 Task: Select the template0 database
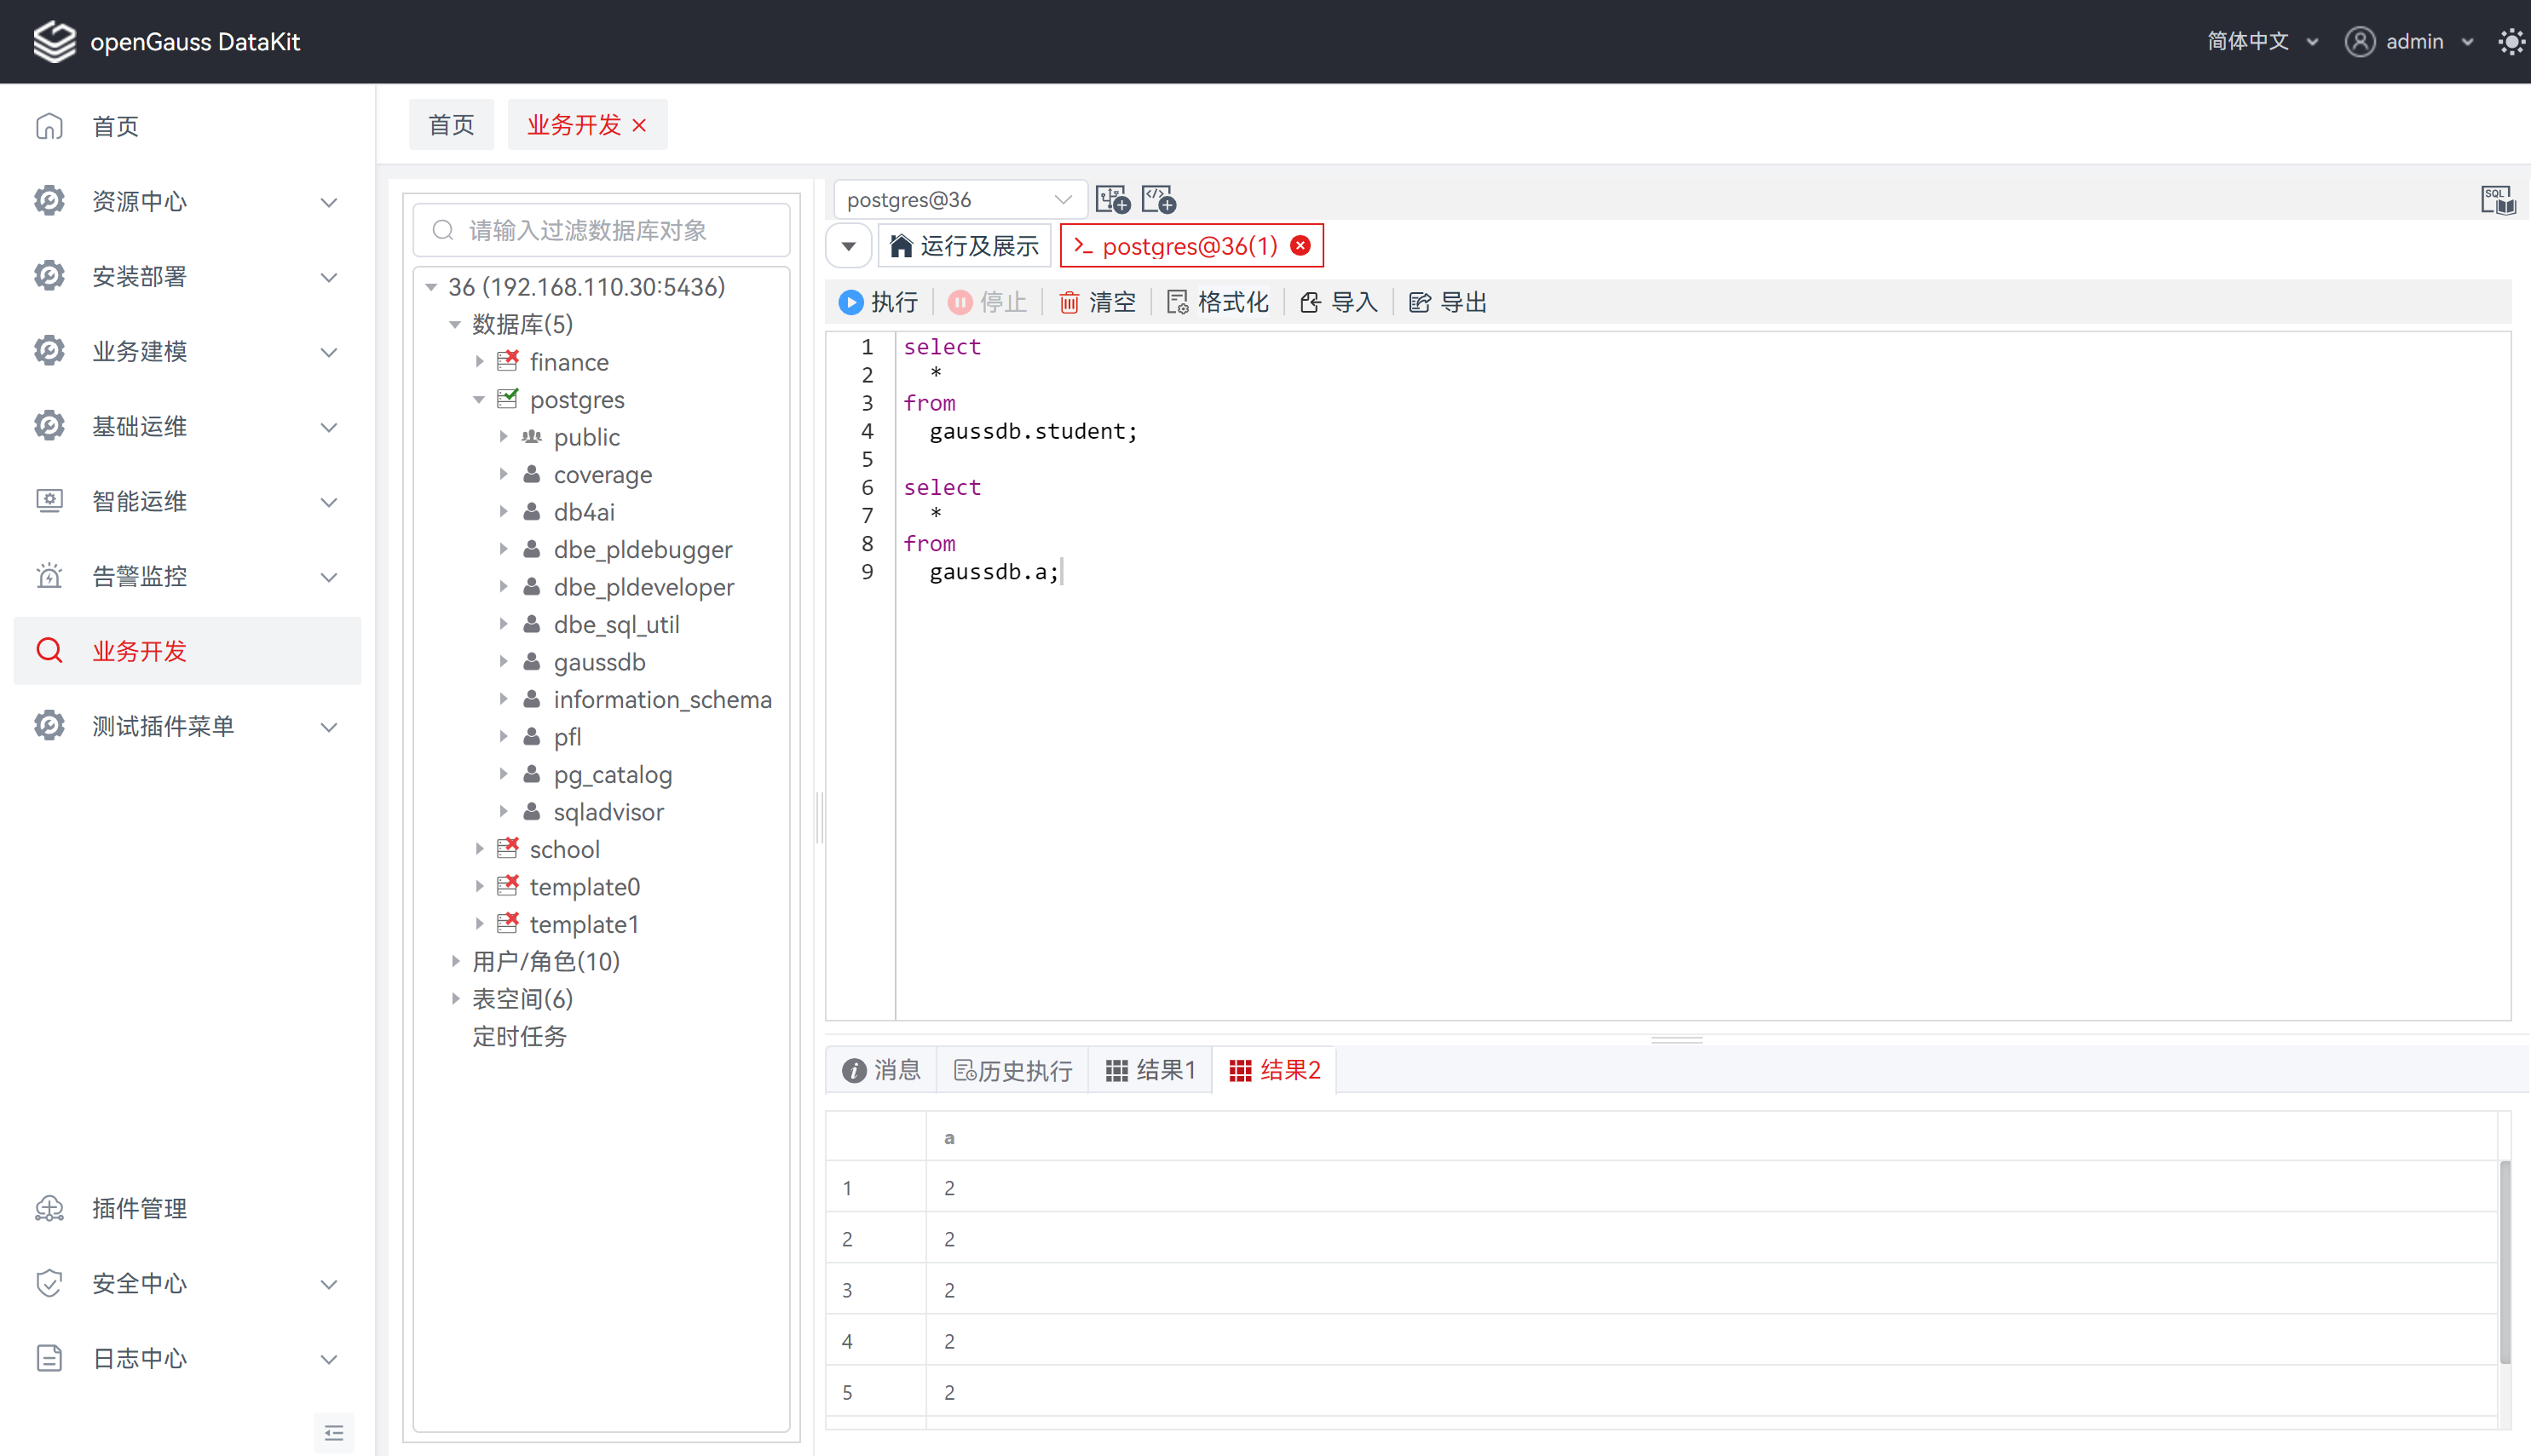click(585, 886)
